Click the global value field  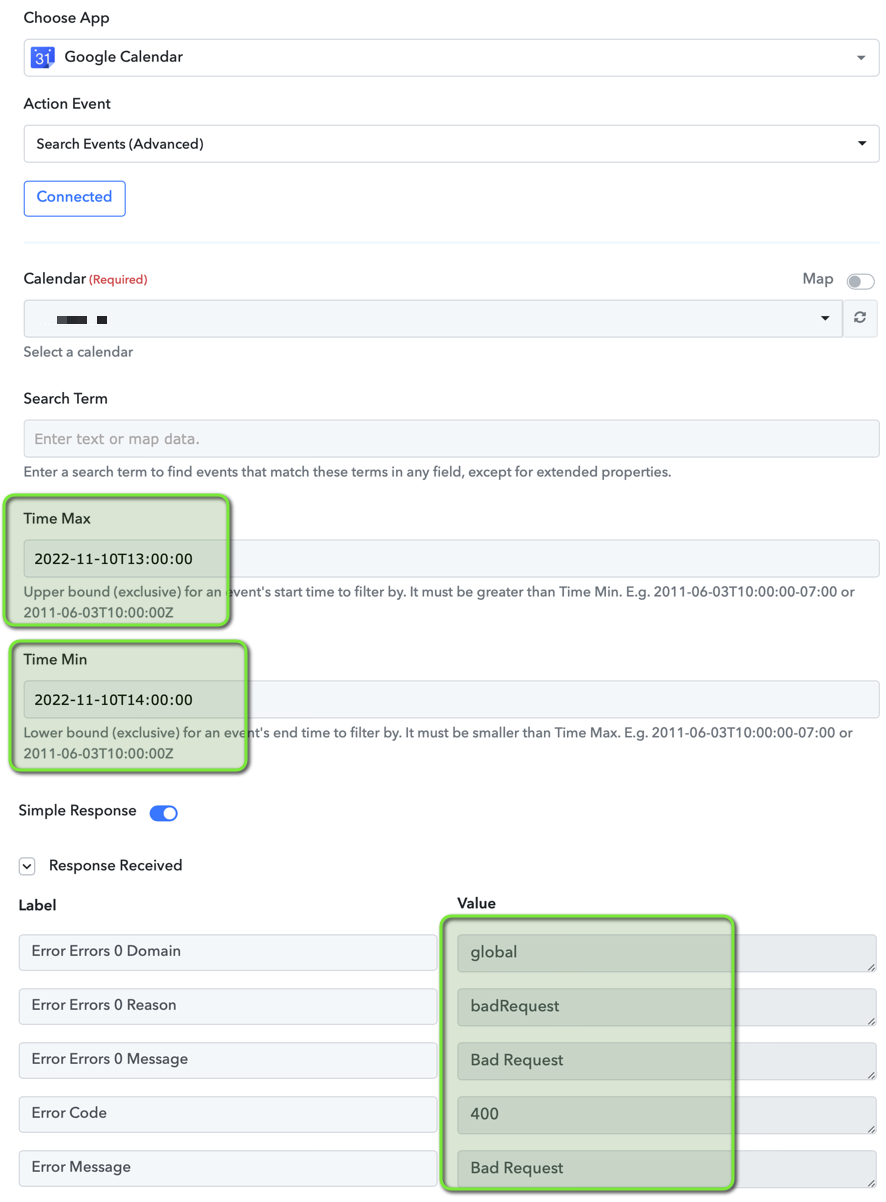[x=667, y=952]
